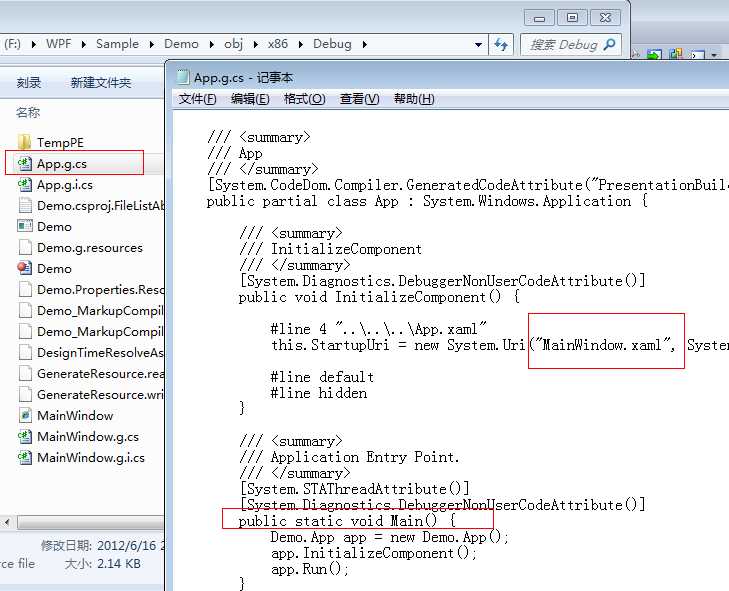Expand the arrow after WPF in breadcrumb

click(x=84, y=45)
